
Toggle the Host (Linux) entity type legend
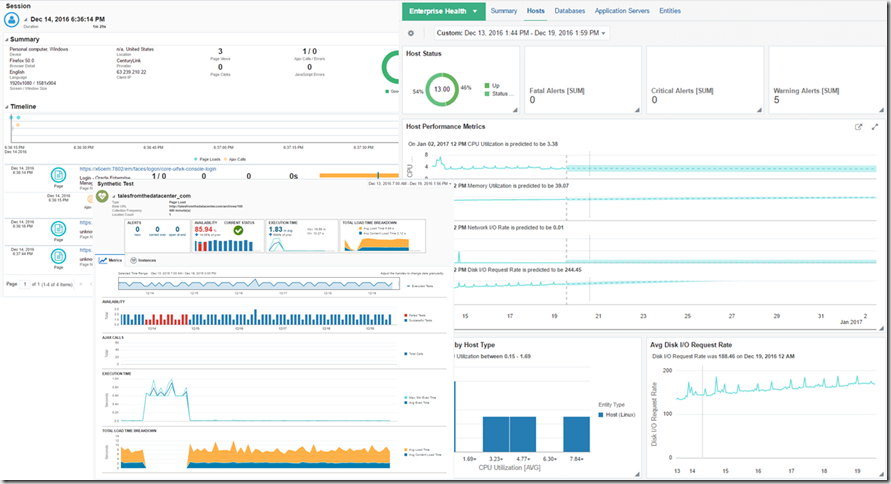617,415
